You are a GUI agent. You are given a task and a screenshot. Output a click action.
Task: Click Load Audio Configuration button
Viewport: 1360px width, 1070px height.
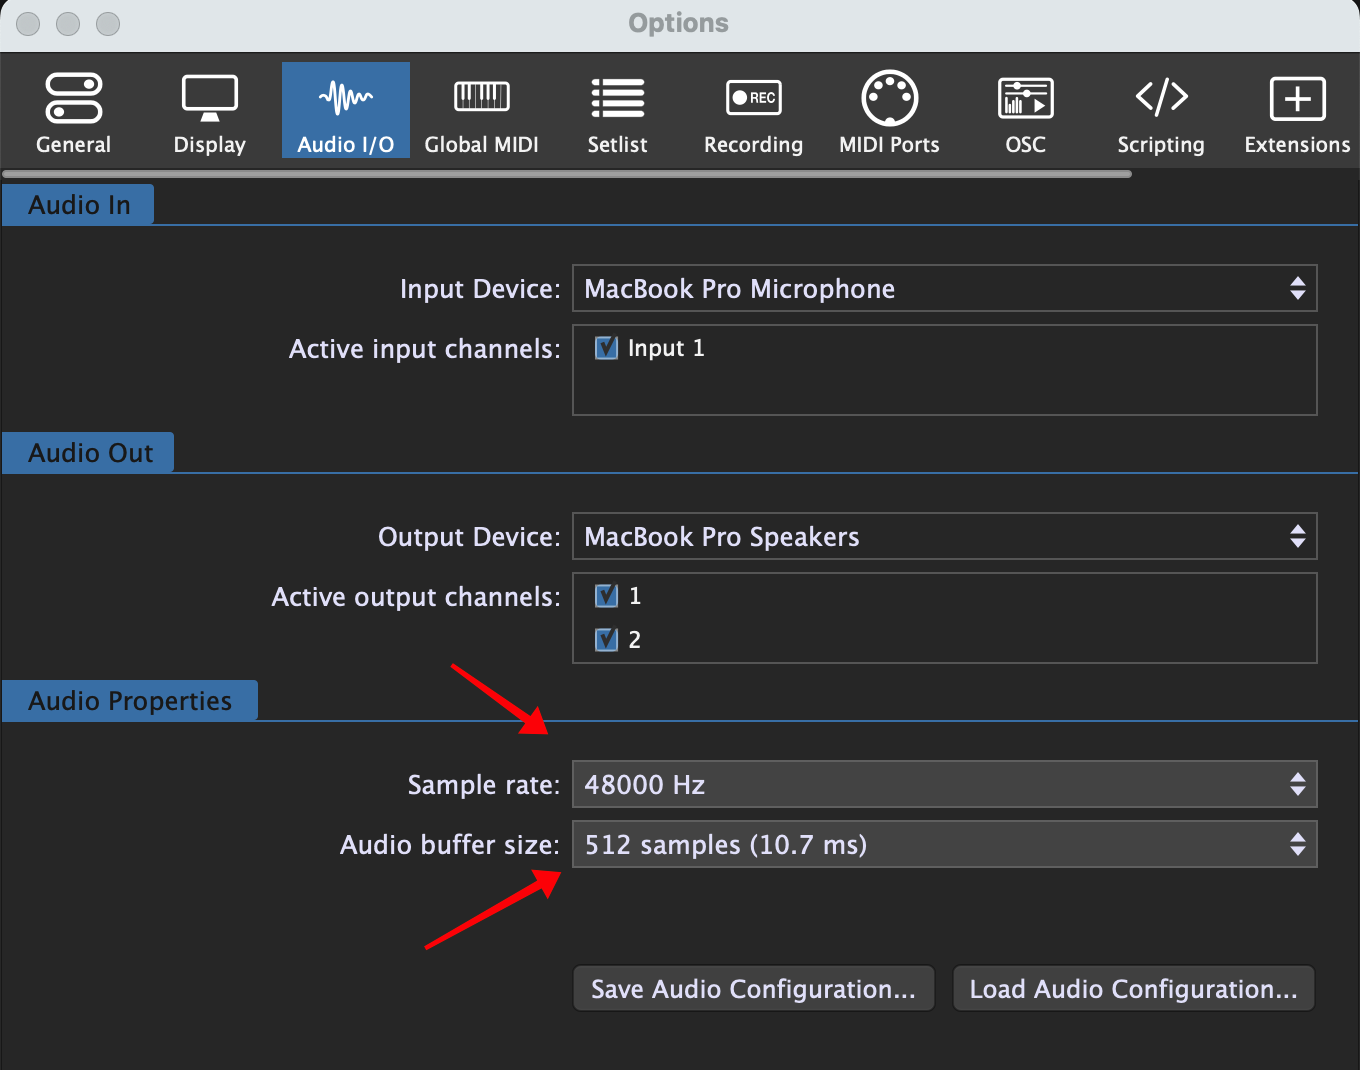click(x=1133, y=989)
